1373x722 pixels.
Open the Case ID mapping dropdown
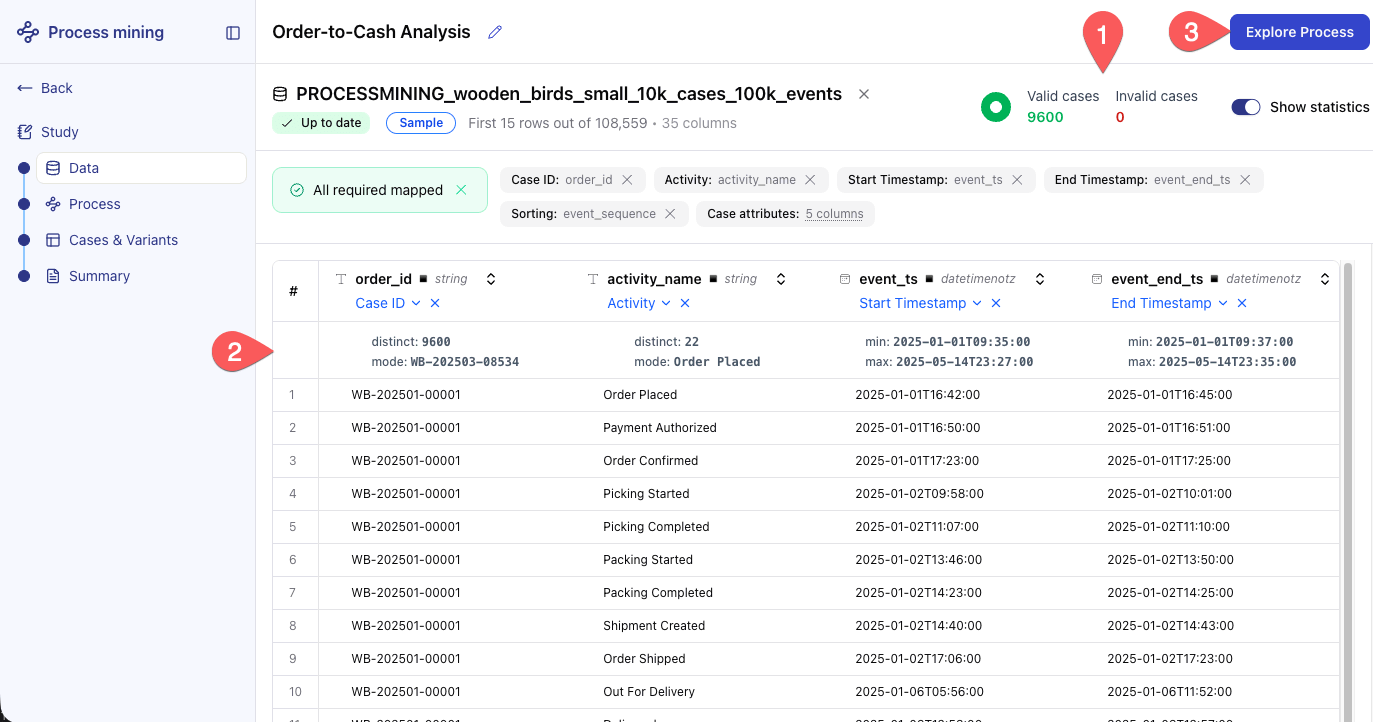388,303
